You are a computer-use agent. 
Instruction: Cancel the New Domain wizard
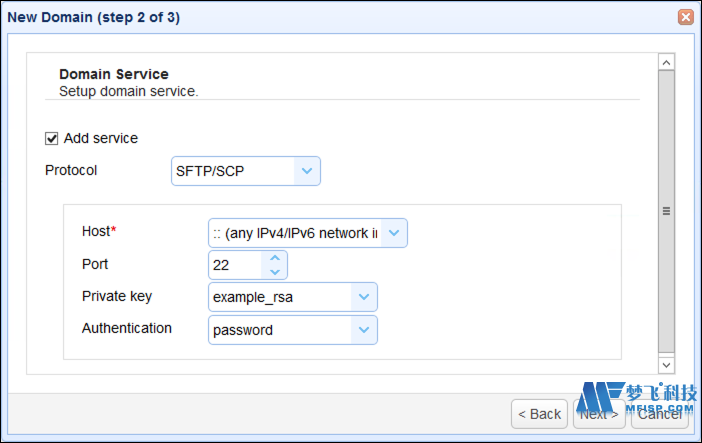(x=659, y=414)
